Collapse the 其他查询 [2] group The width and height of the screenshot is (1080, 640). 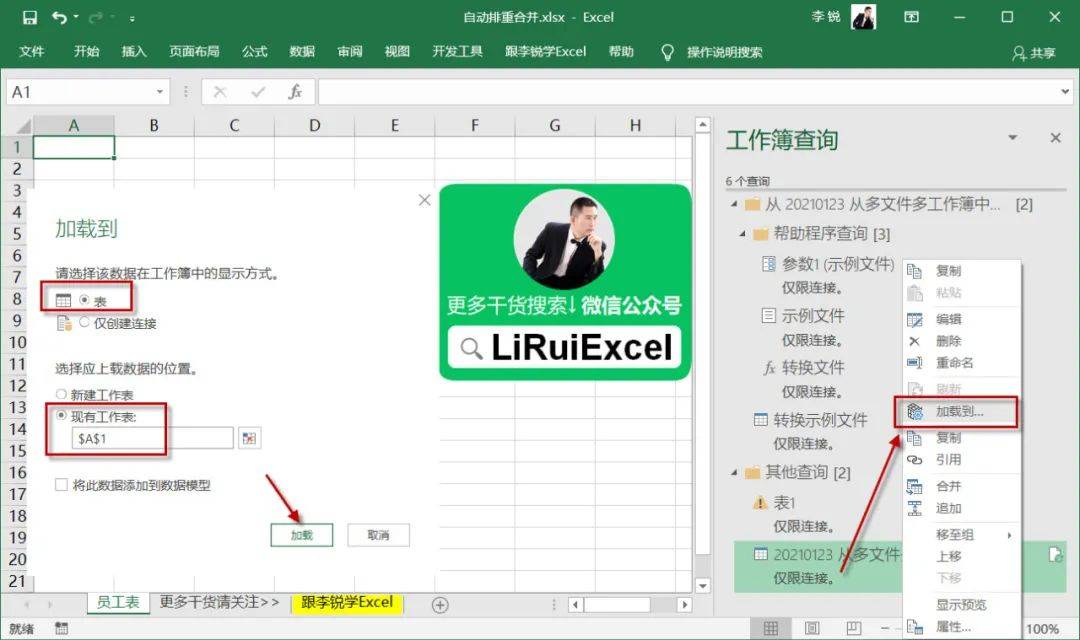pos(734,473)
